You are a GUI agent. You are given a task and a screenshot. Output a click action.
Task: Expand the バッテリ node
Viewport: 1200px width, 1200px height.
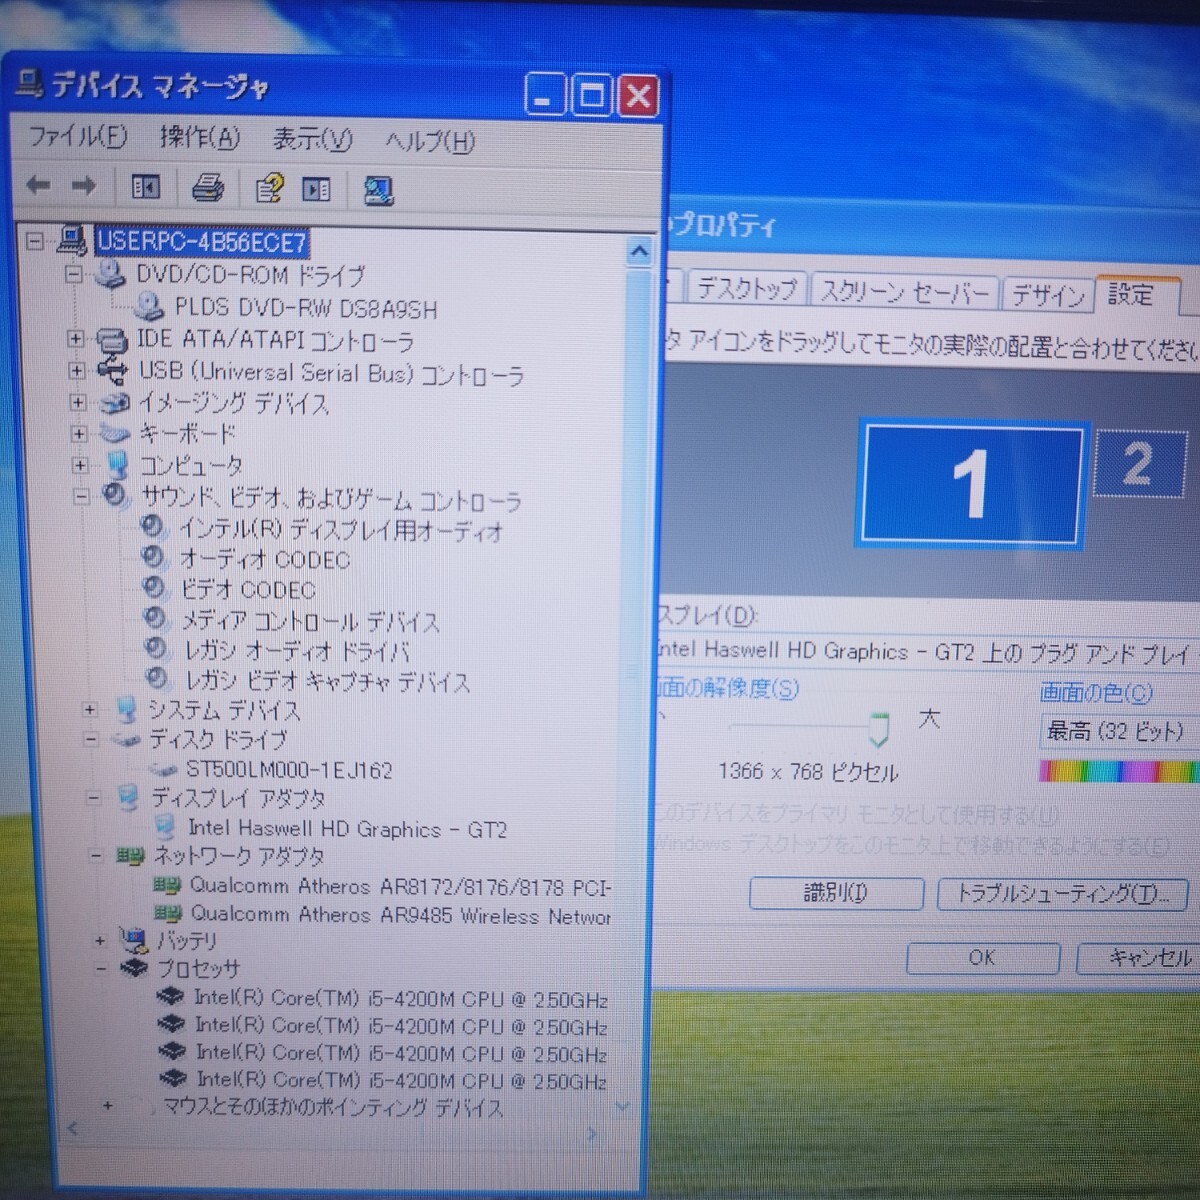99,941
